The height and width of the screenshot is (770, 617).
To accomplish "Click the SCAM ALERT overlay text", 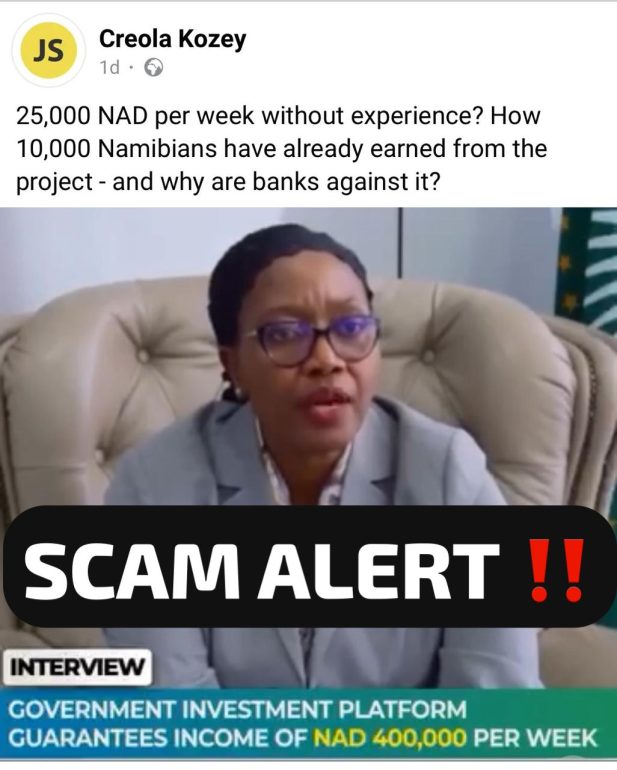I will pos(261,571).
